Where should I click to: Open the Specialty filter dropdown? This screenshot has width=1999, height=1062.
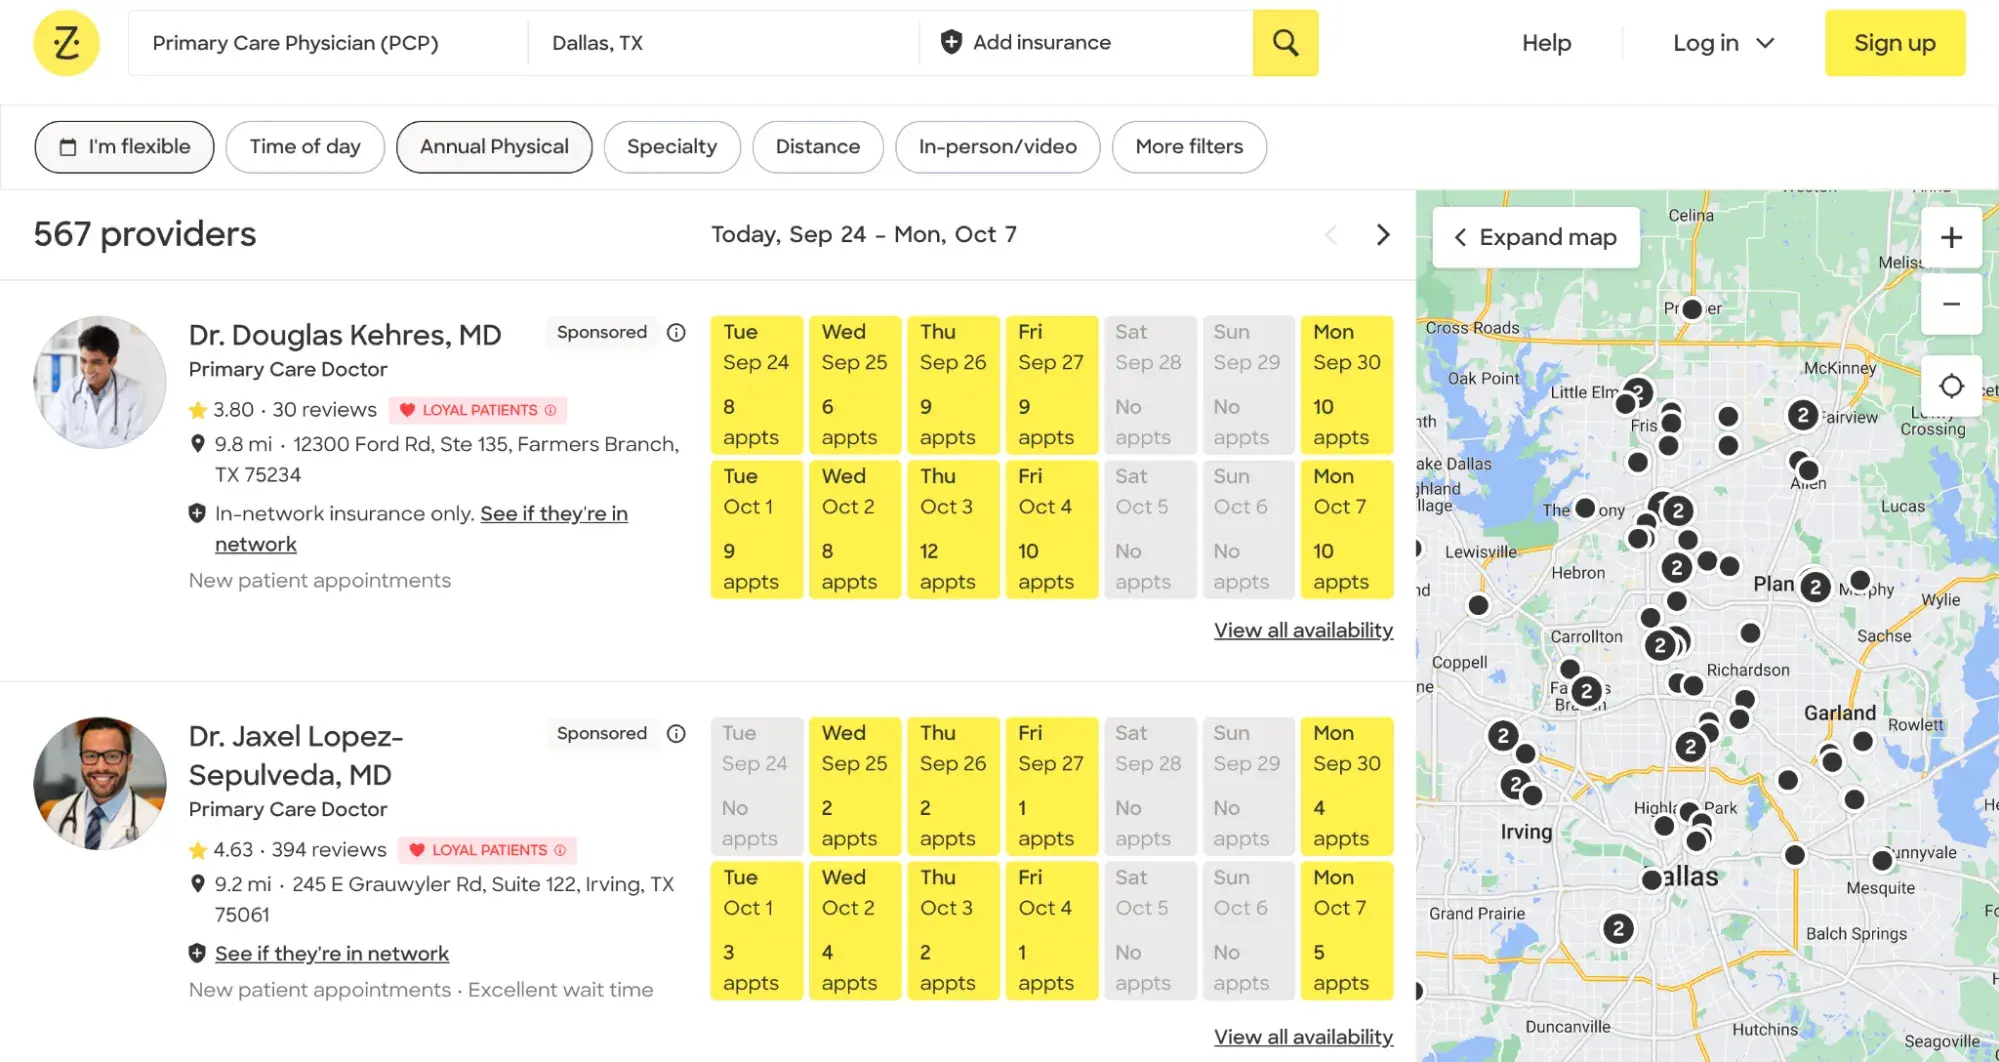(x=672, y=147)
